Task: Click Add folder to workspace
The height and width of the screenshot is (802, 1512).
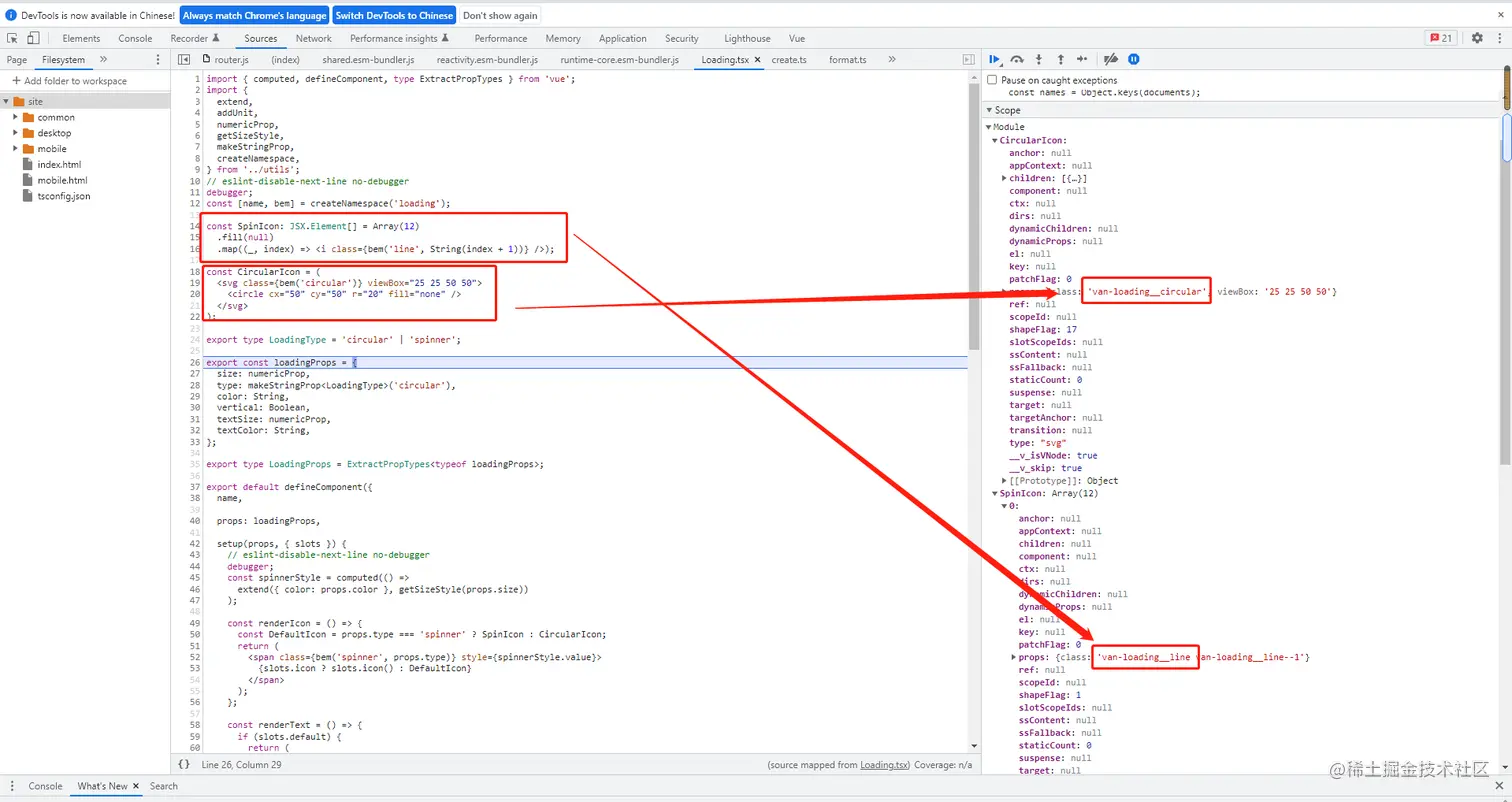Action: (69, 81)
